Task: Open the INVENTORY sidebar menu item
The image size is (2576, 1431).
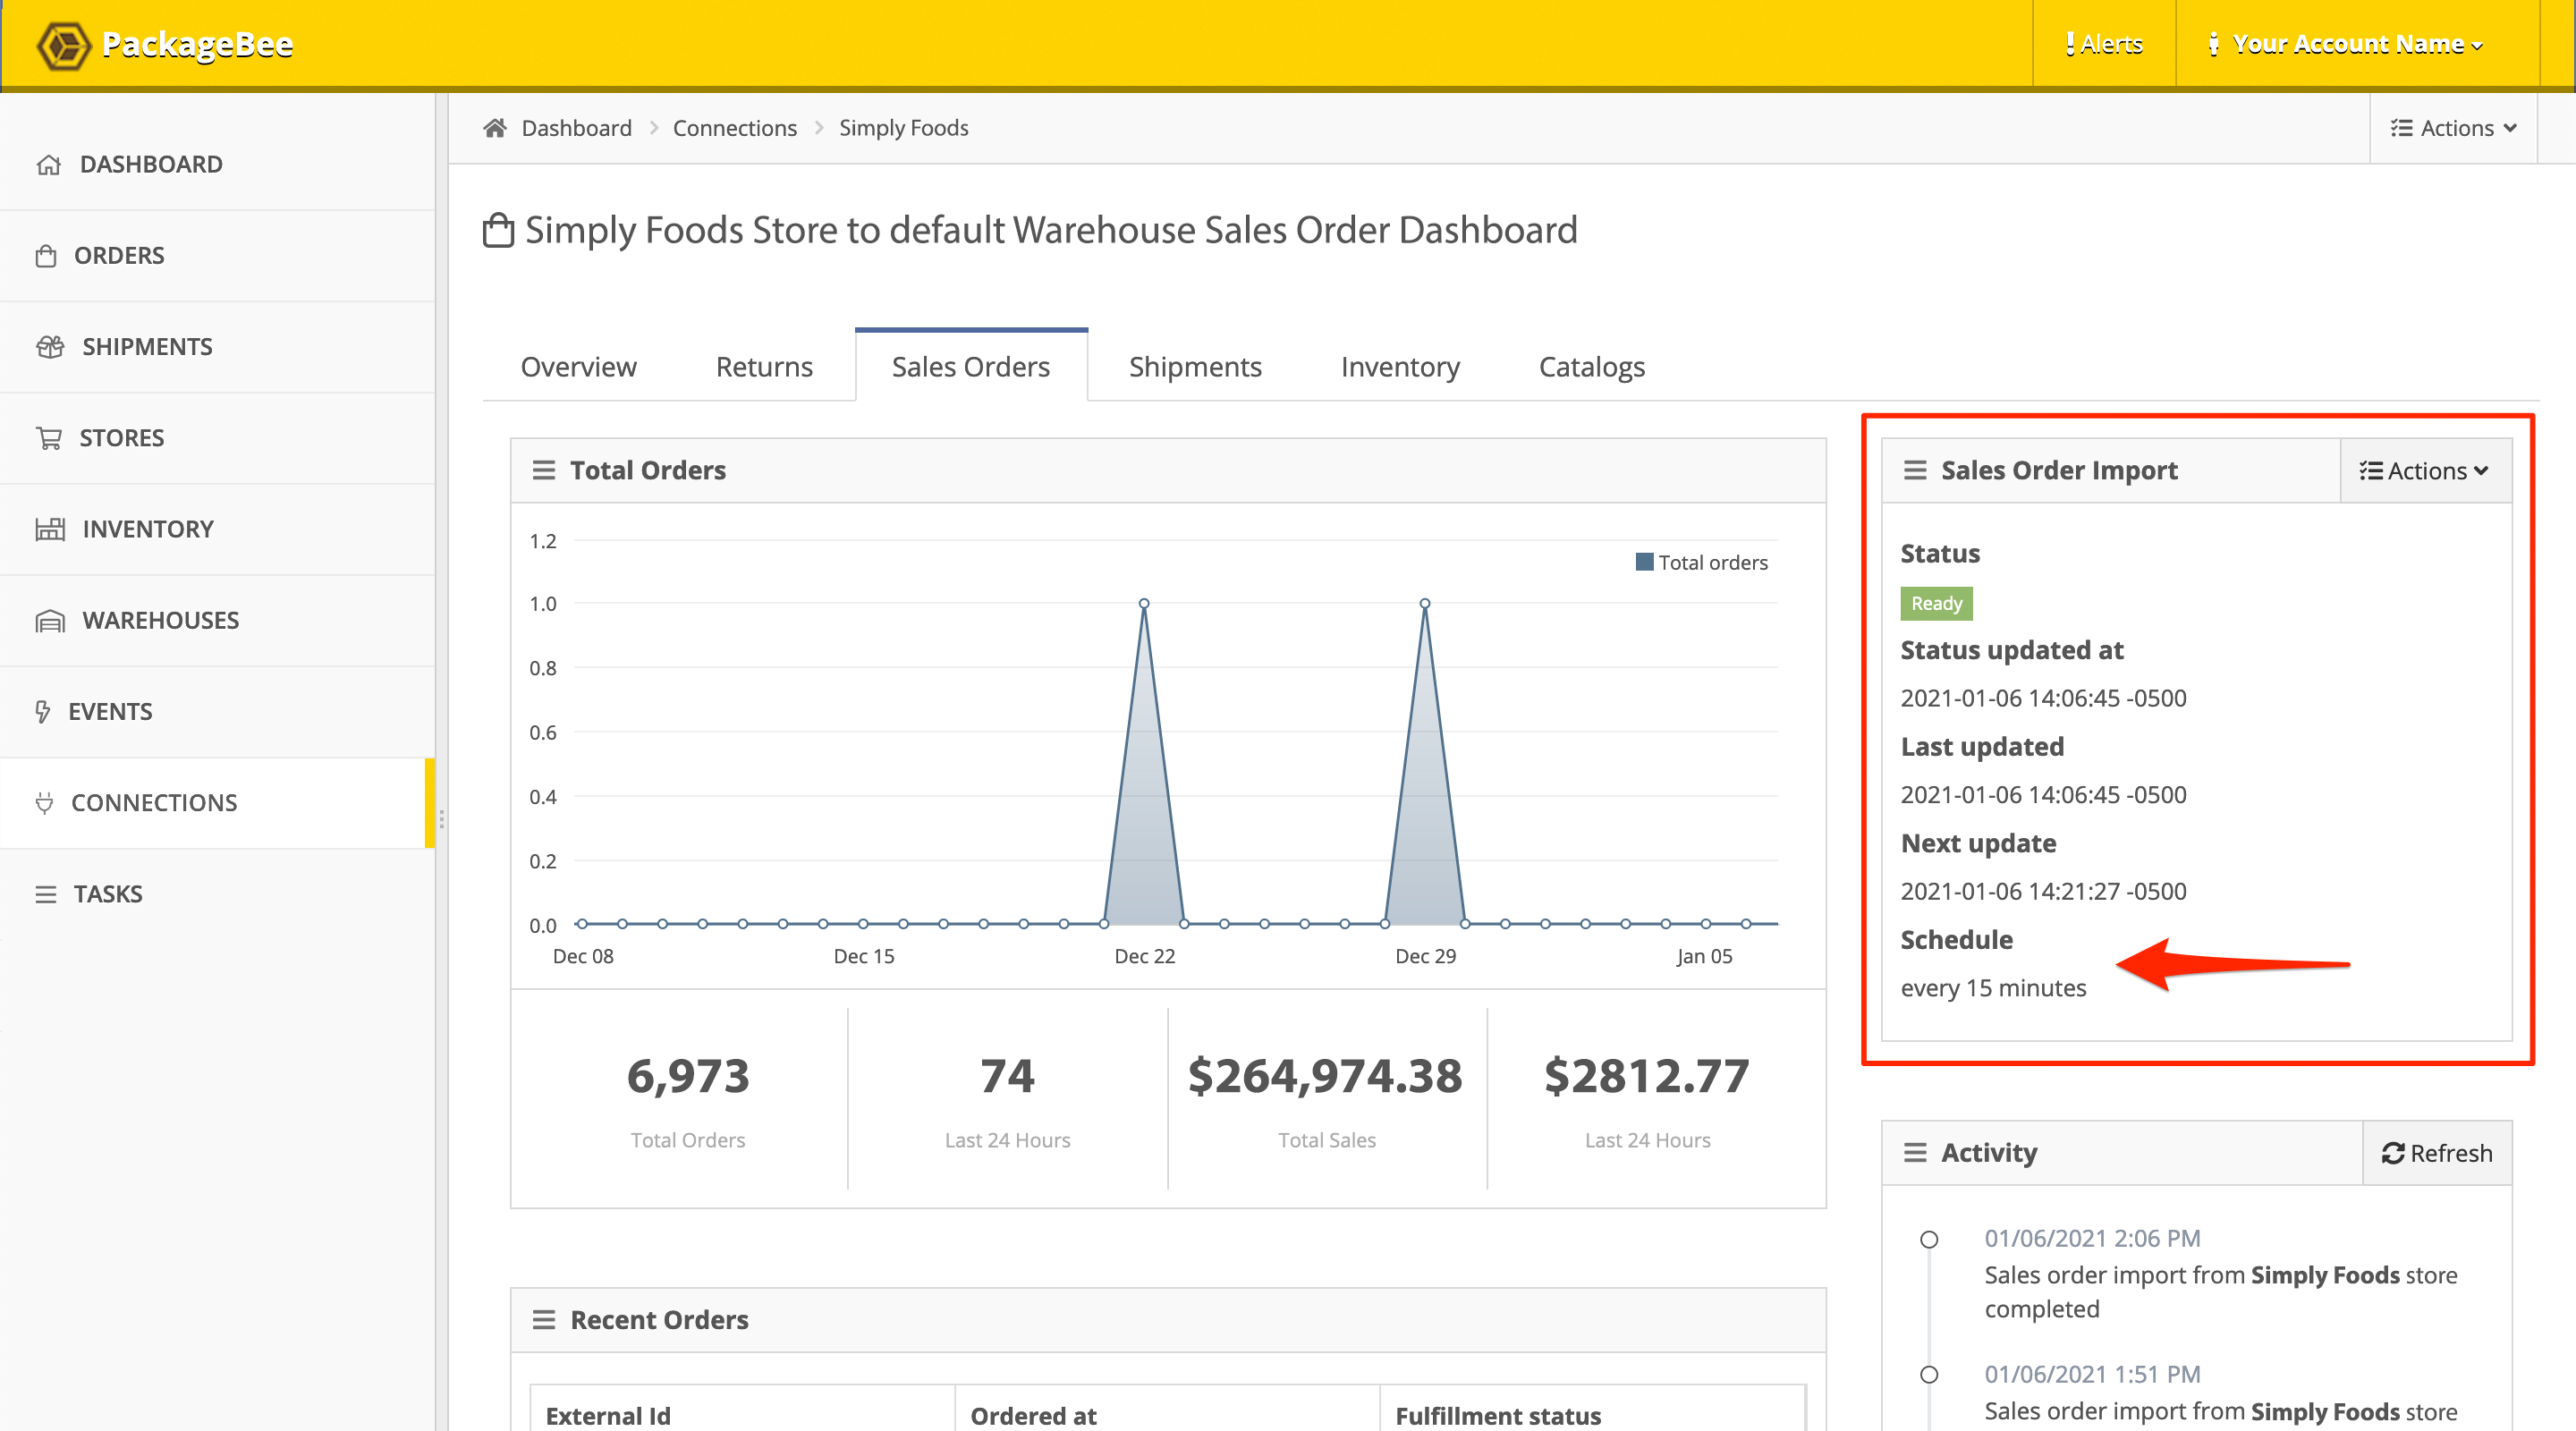Action: pyautogui.click(x=217, y=529)
